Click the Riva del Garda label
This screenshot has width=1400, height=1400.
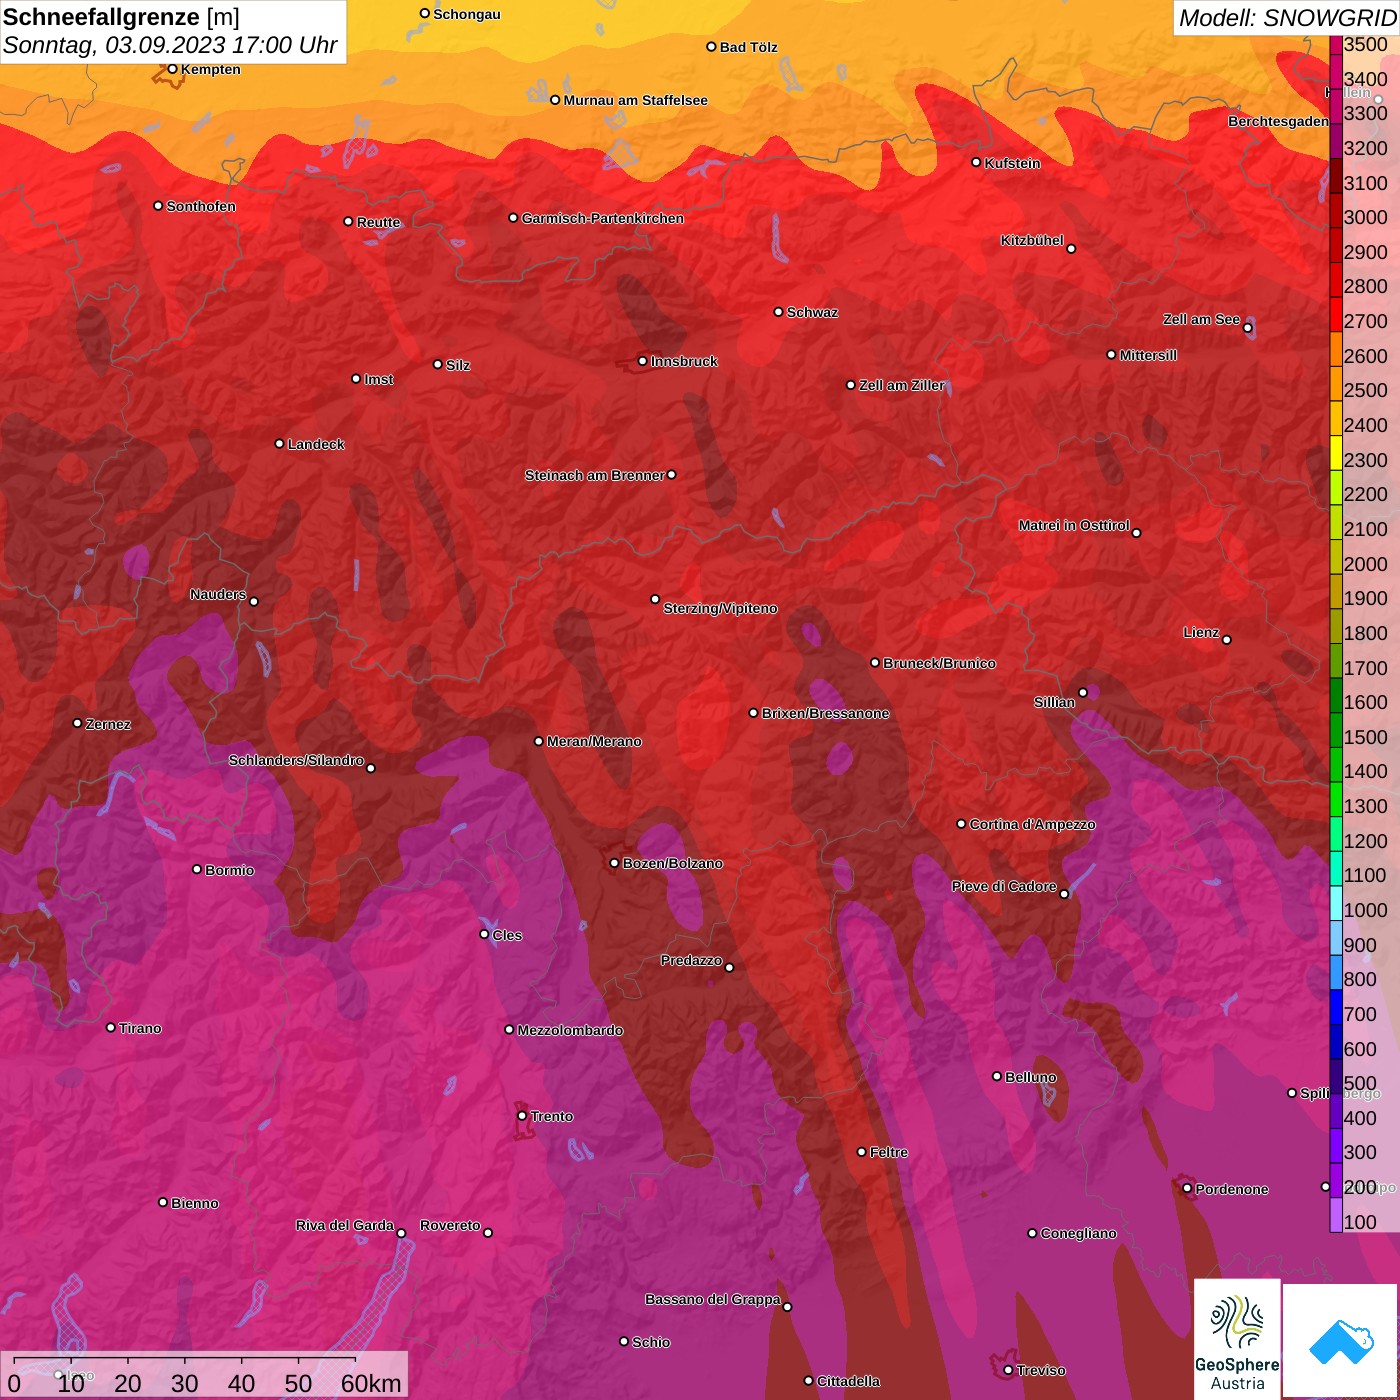(345, 1225)
